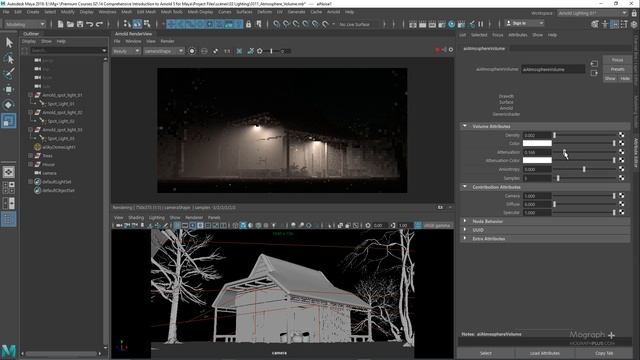This screenshot has width=640, height=360.
Task: Click the round shading ball icon in RenderView
Action: click(192, 51)
